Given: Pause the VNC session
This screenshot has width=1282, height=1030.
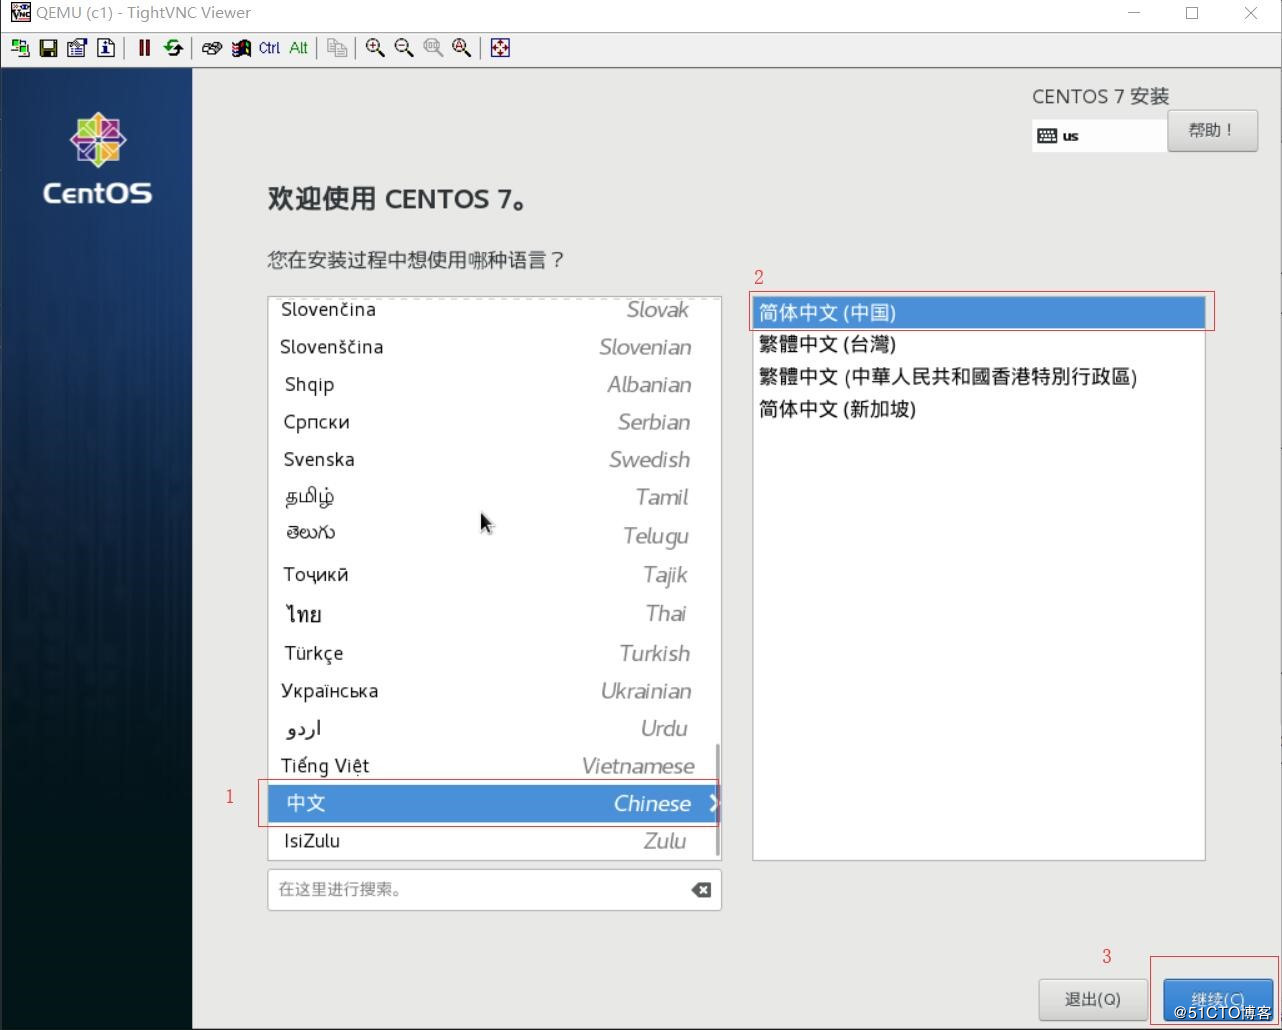Looking at the screenshot, I should 144,48.
